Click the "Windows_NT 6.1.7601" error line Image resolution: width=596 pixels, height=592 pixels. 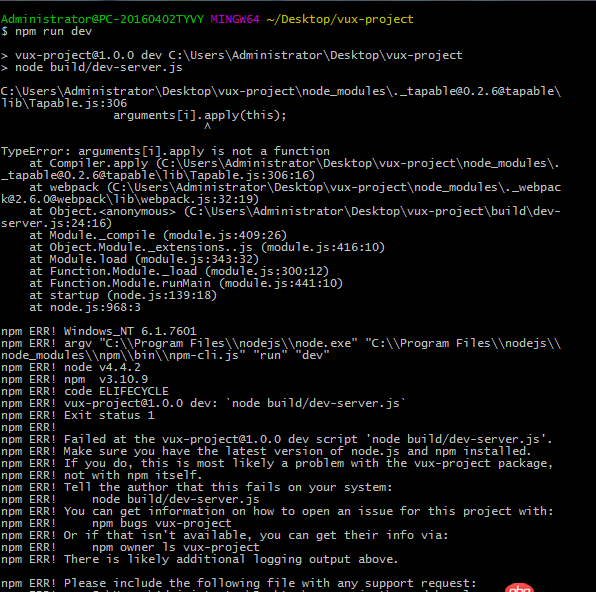[x=99, y=331]
